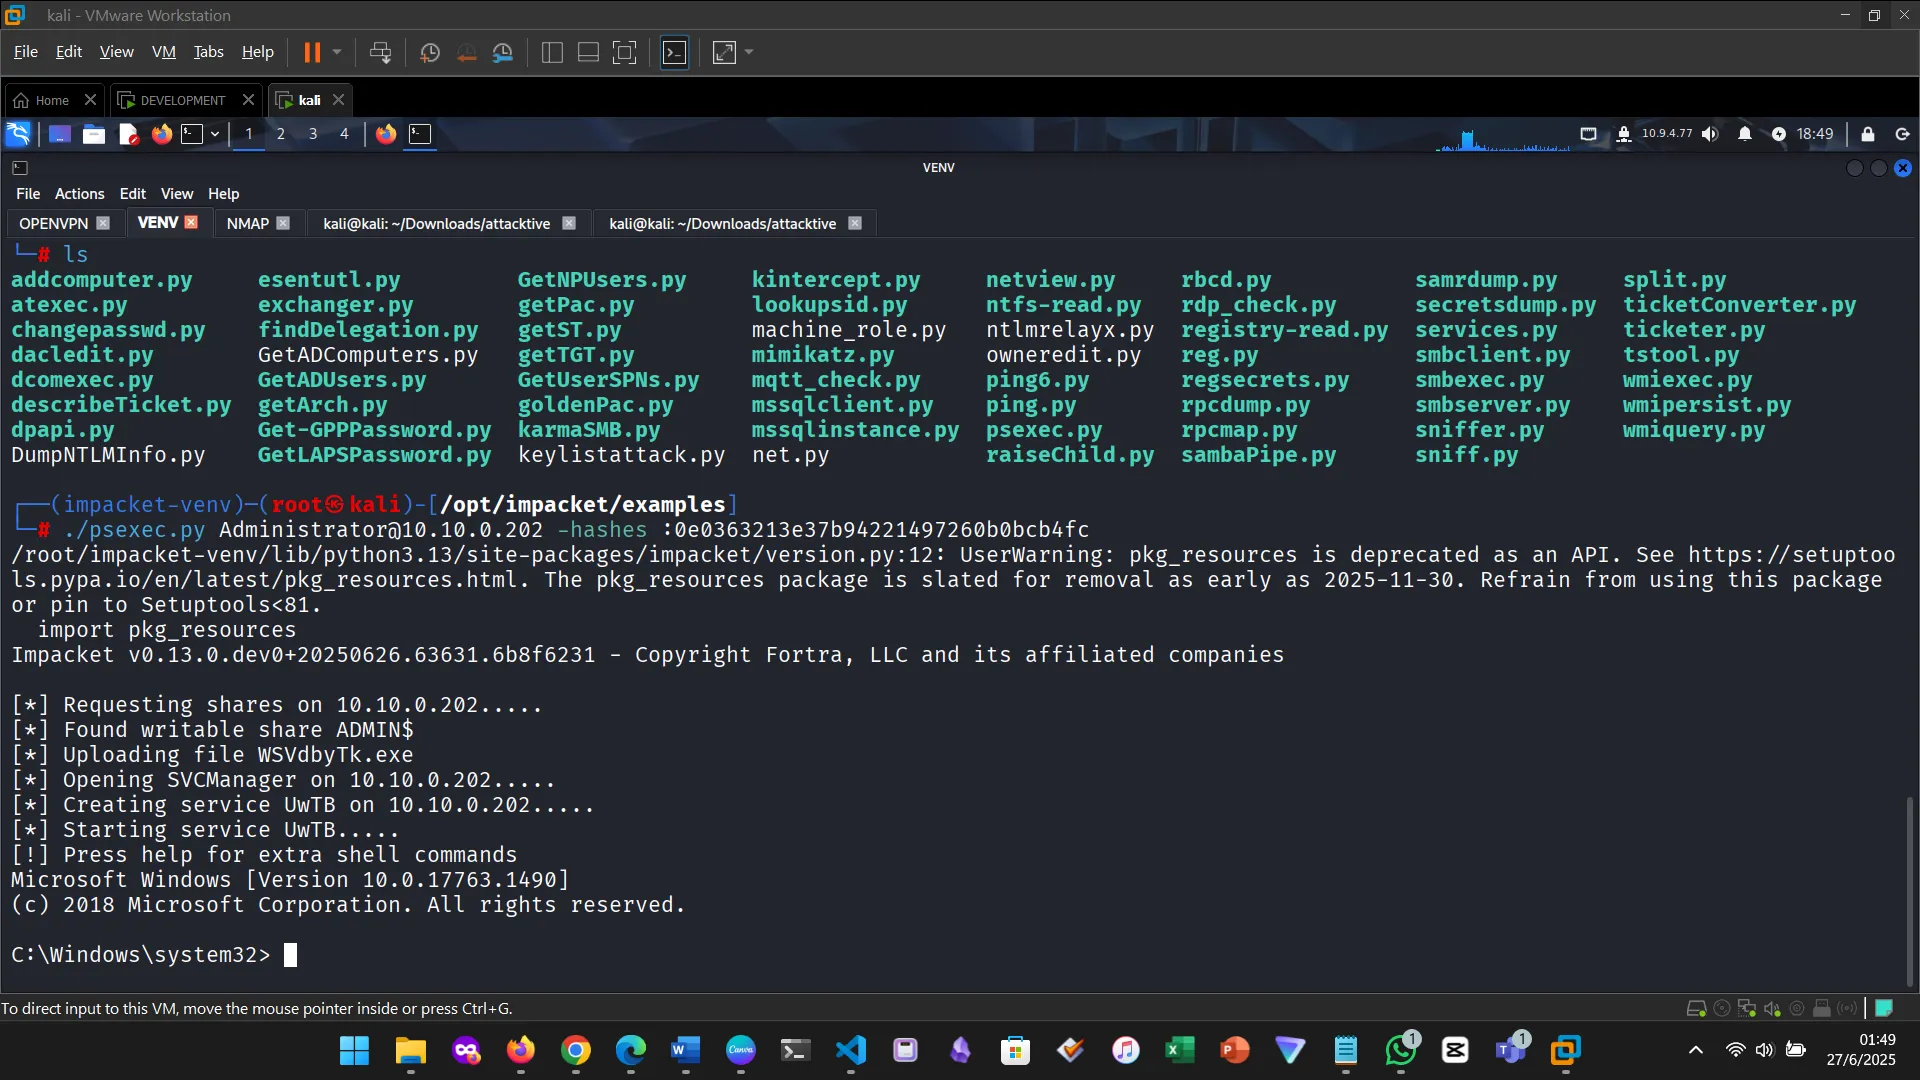1920x1080 pixels.
Task: Revert the VM to its snapshot
Action: (x=467, y=52)
